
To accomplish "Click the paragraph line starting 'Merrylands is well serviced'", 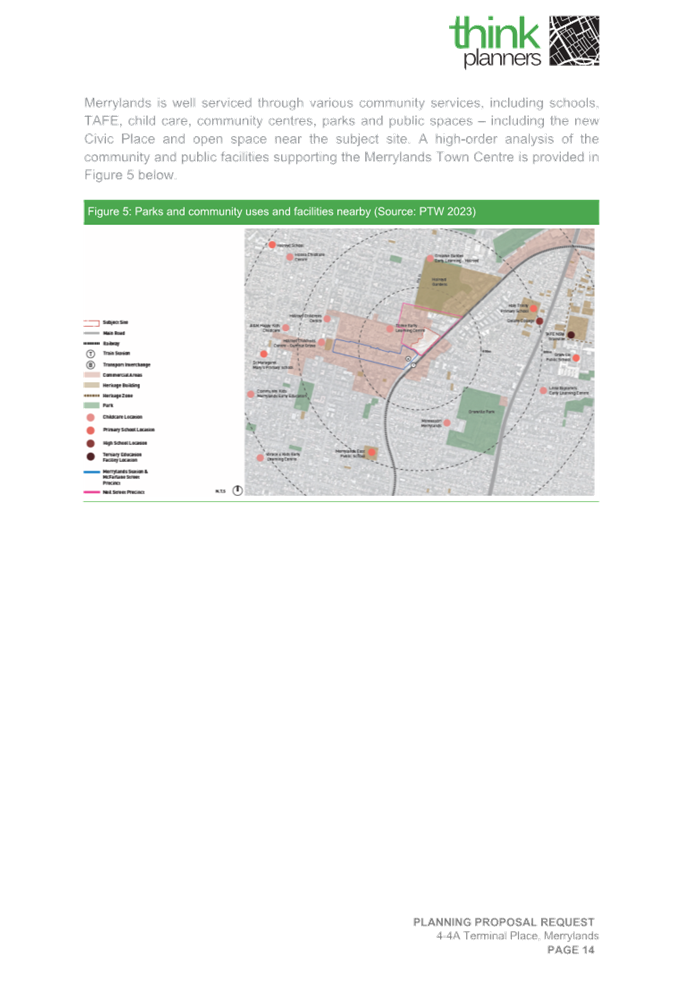I will point(341,103).
